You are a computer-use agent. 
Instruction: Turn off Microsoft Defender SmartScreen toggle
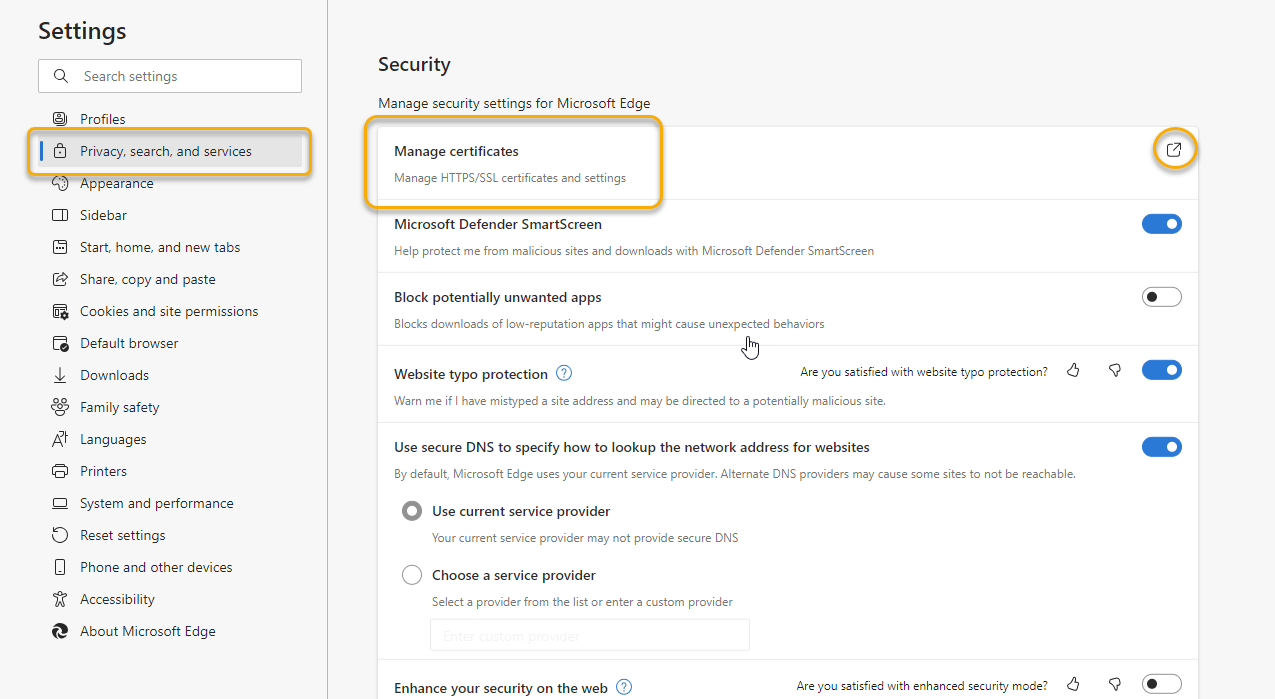[1162, 224]
